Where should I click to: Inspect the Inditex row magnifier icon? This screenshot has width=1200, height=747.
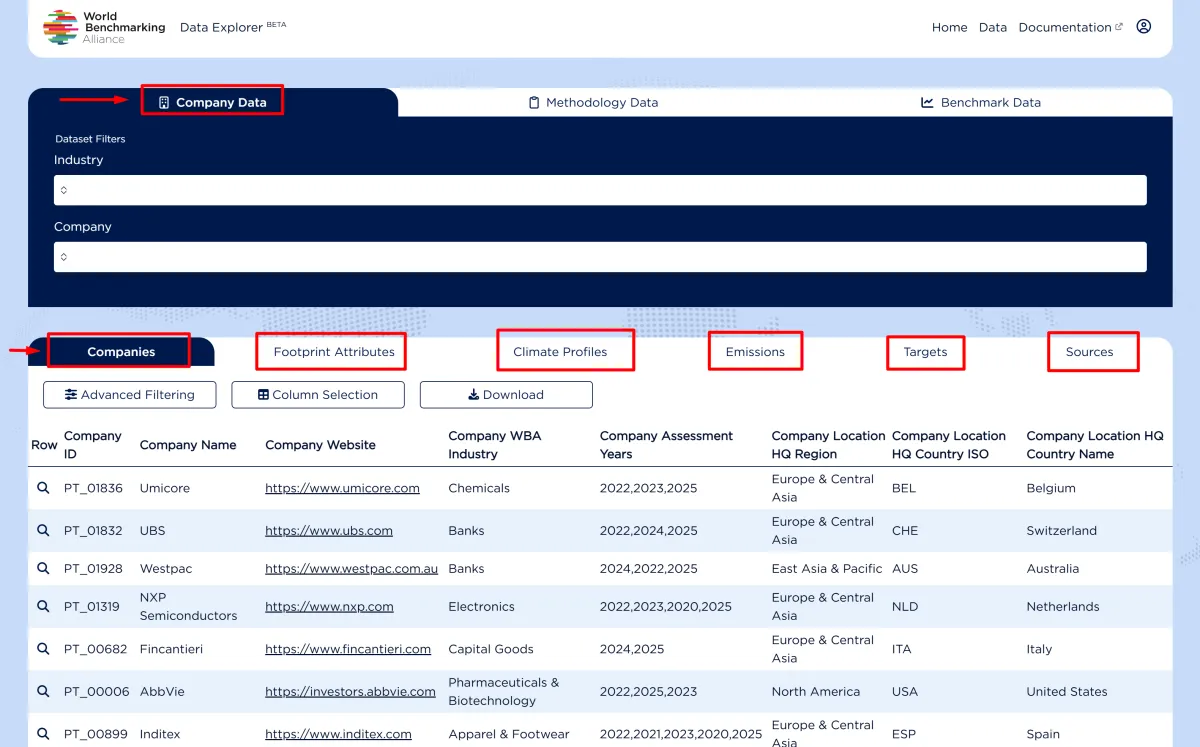tap(43, 734)
